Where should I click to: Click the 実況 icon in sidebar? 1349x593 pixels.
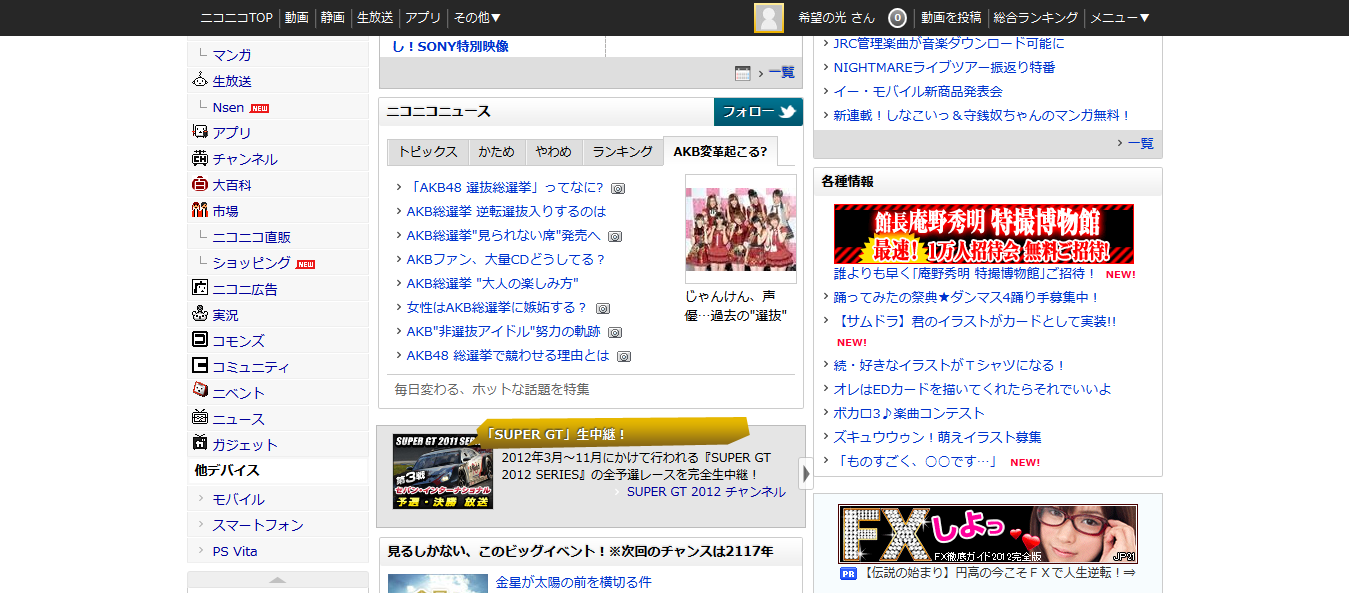pyautogui.click(x=199, y=314)
